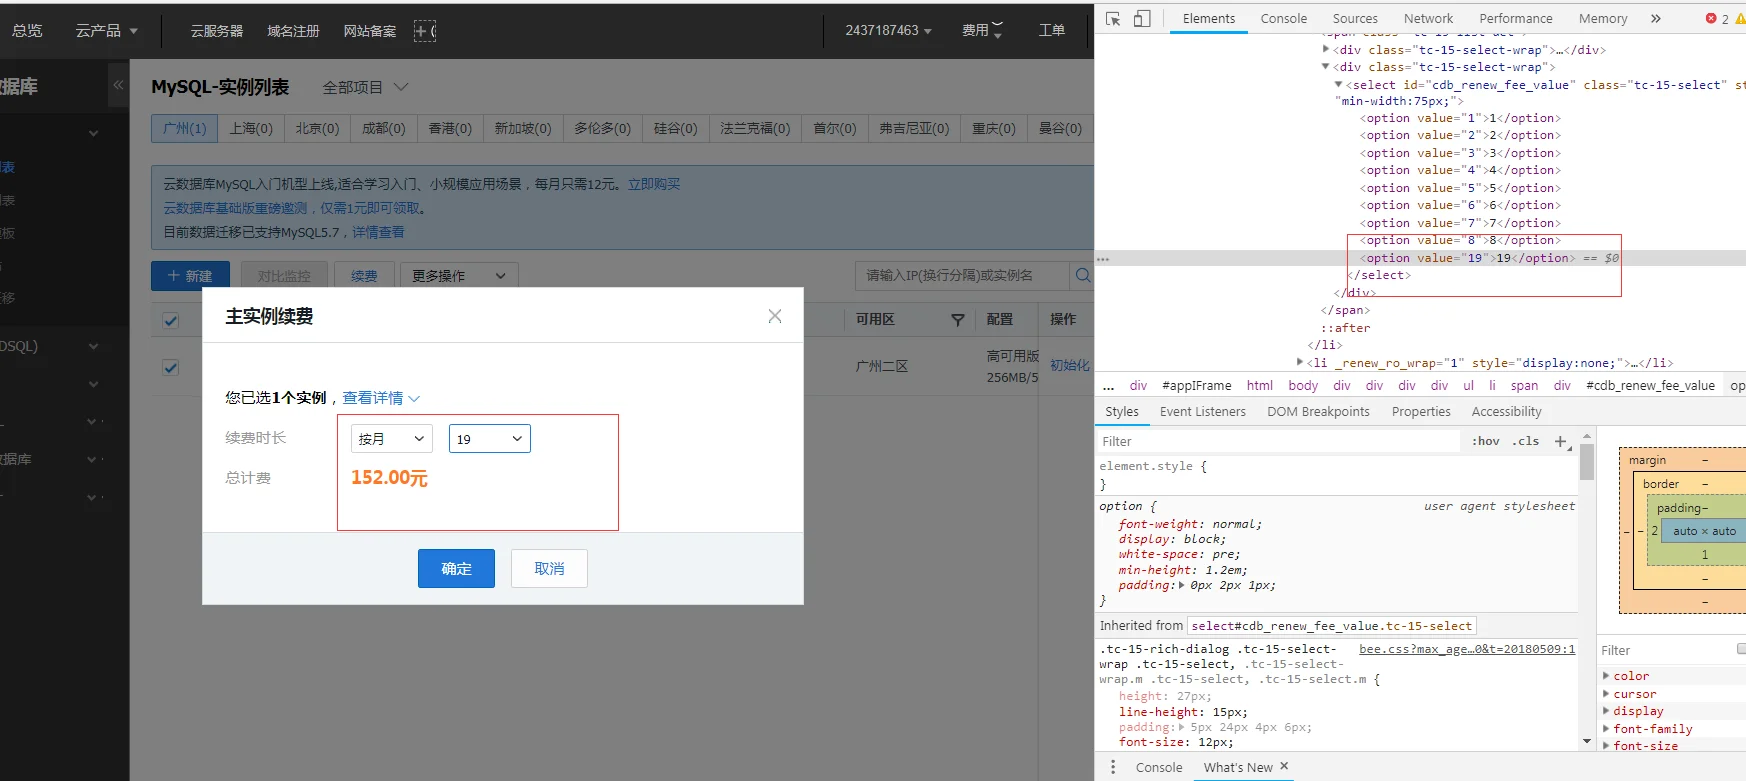Screen dimensions: 1746x781
Task: Select the 北京(0) region tab
Action: coord(317,129)
